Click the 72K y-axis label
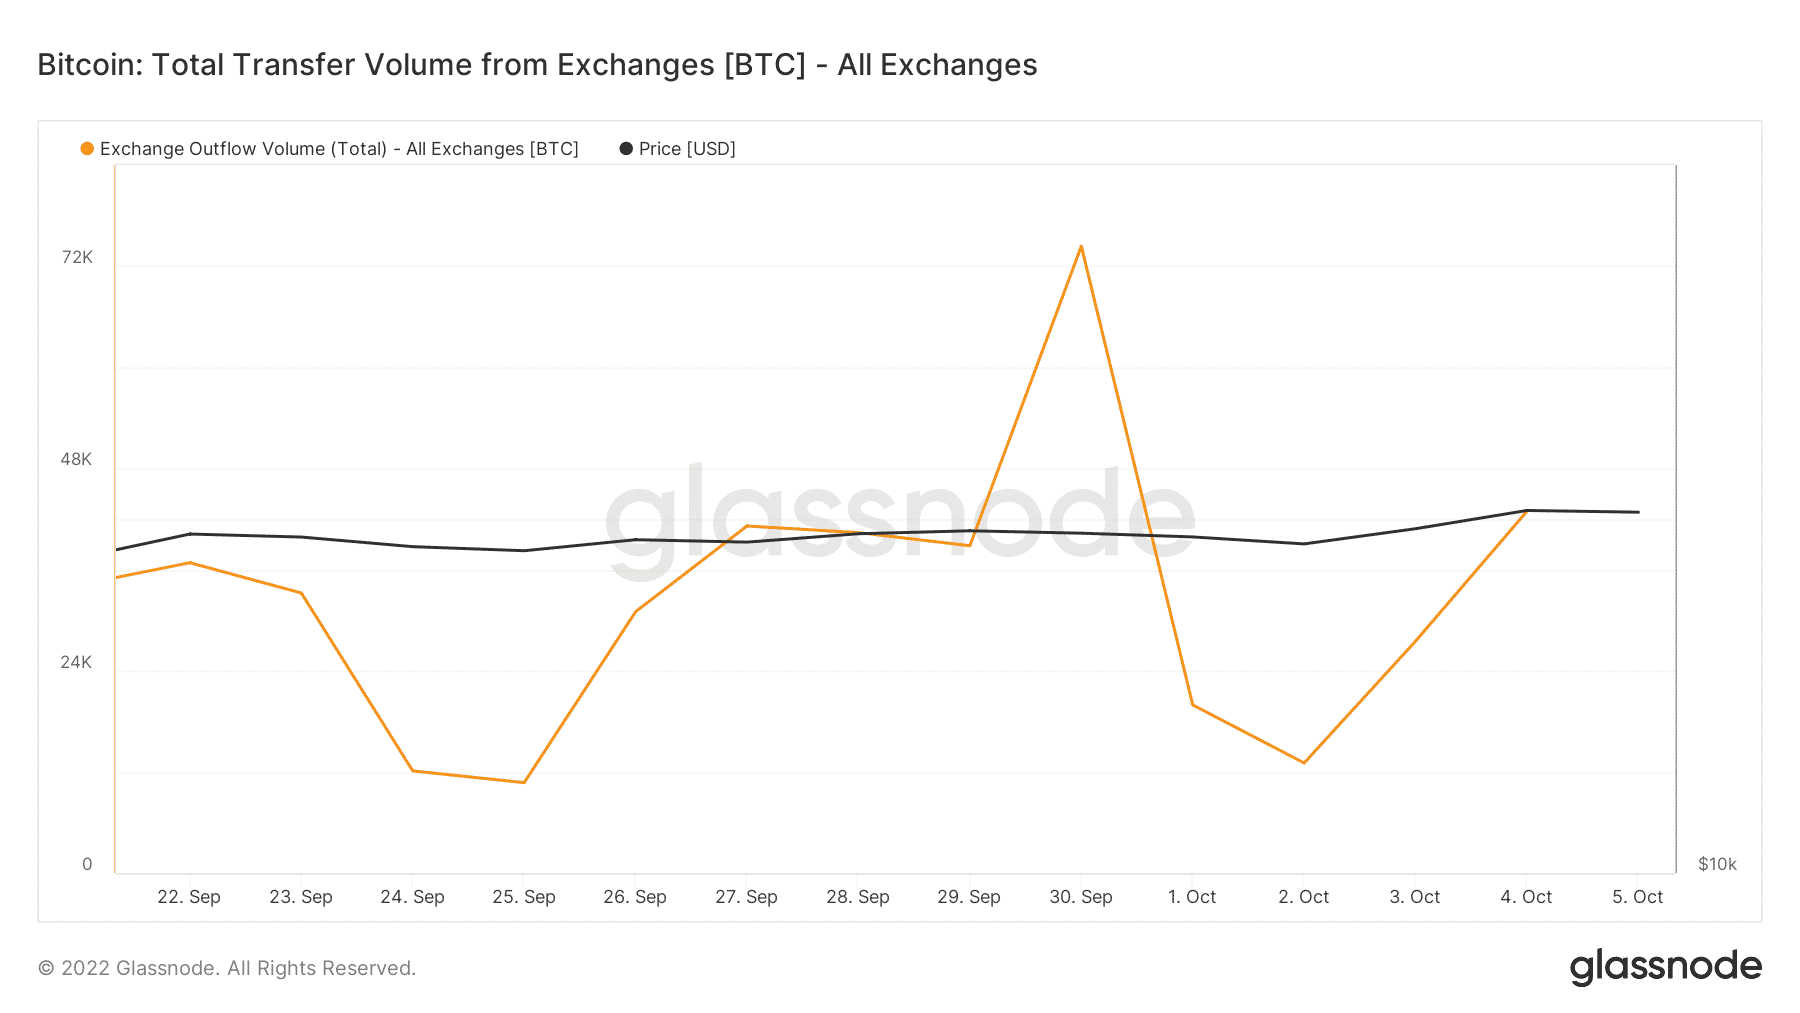 coord(77,258)
